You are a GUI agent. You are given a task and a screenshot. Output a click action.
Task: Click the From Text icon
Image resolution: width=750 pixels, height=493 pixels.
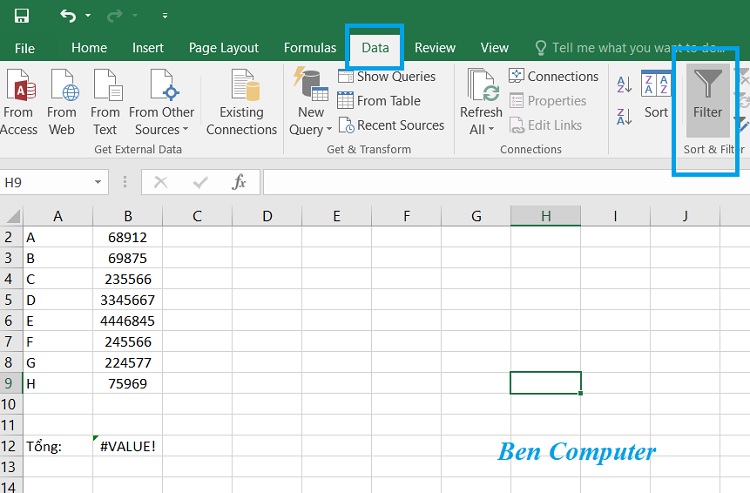pos(105,102)
